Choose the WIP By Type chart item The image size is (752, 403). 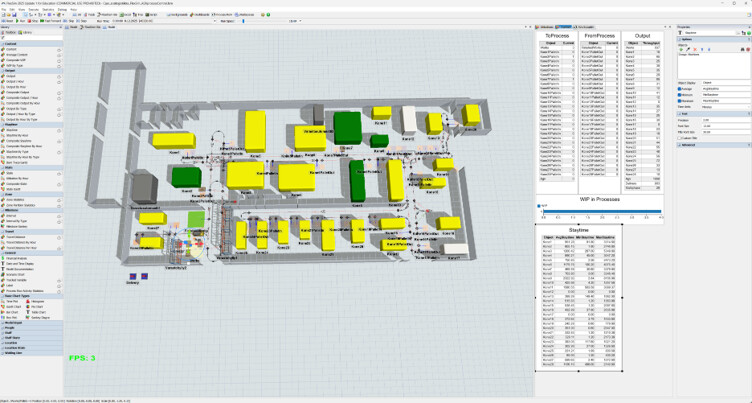coord(14,65)
